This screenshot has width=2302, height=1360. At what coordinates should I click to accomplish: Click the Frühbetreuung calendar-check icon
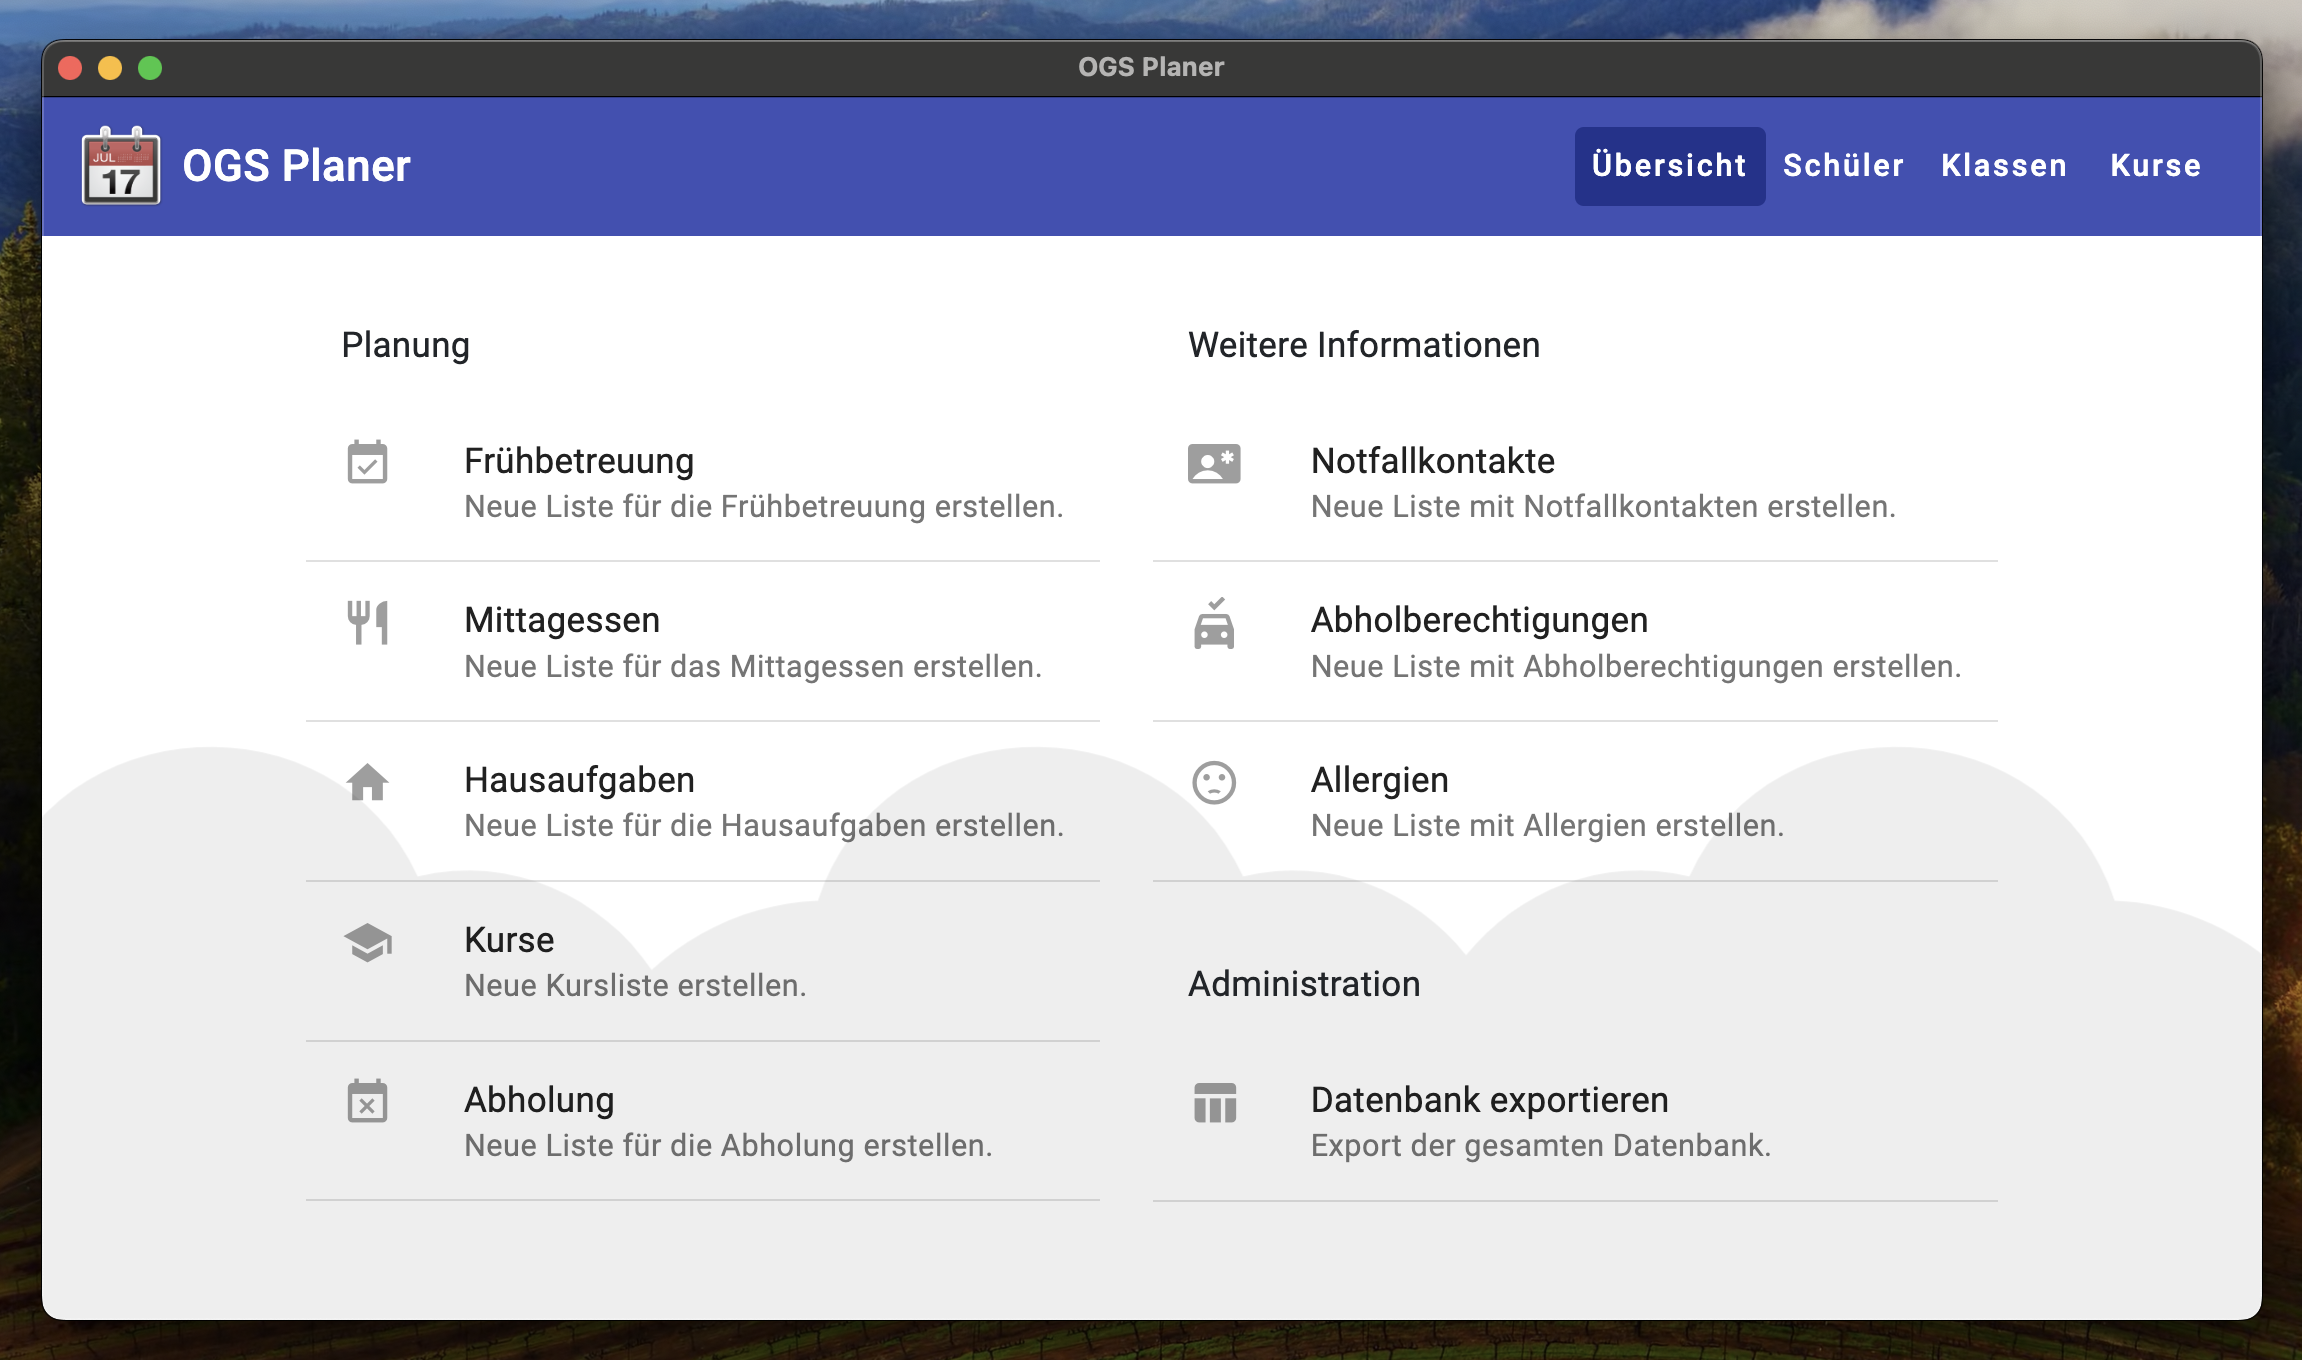pyautogui.click(x=367, y=463)
